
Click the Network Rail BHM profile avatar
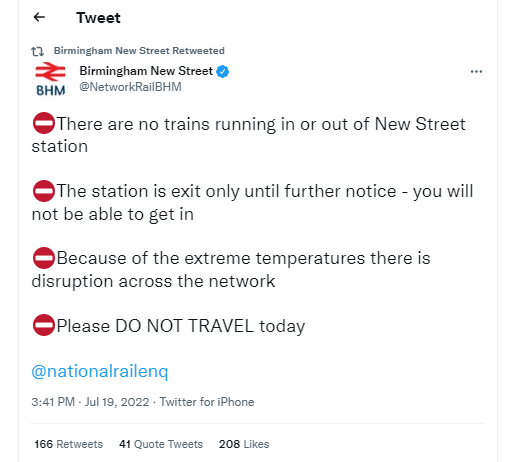coord(50,79)
